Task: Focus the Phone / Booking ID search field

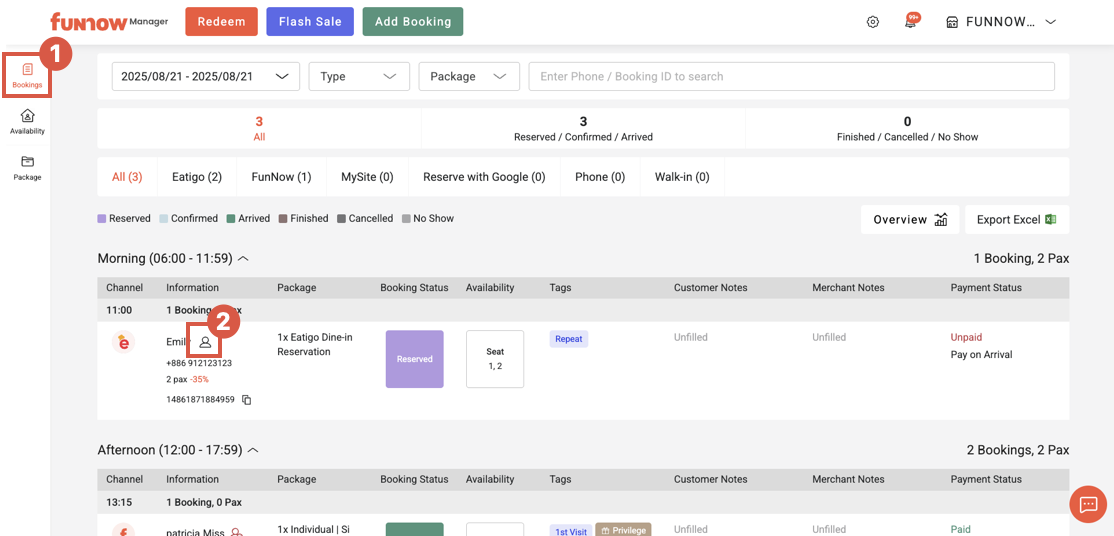Action: (x=791, y=76)
